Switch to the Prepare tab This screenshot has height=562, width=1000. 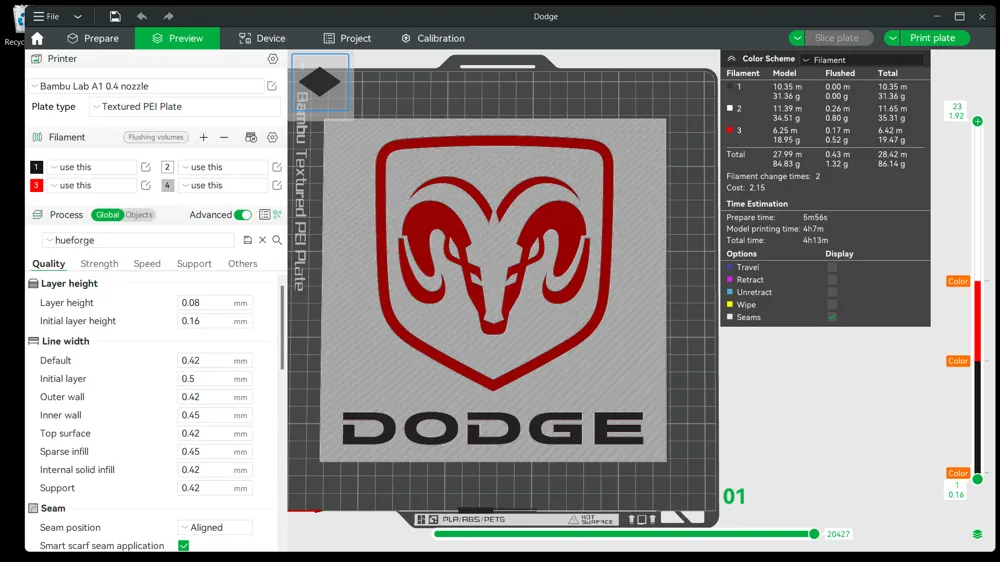(93, 38)
